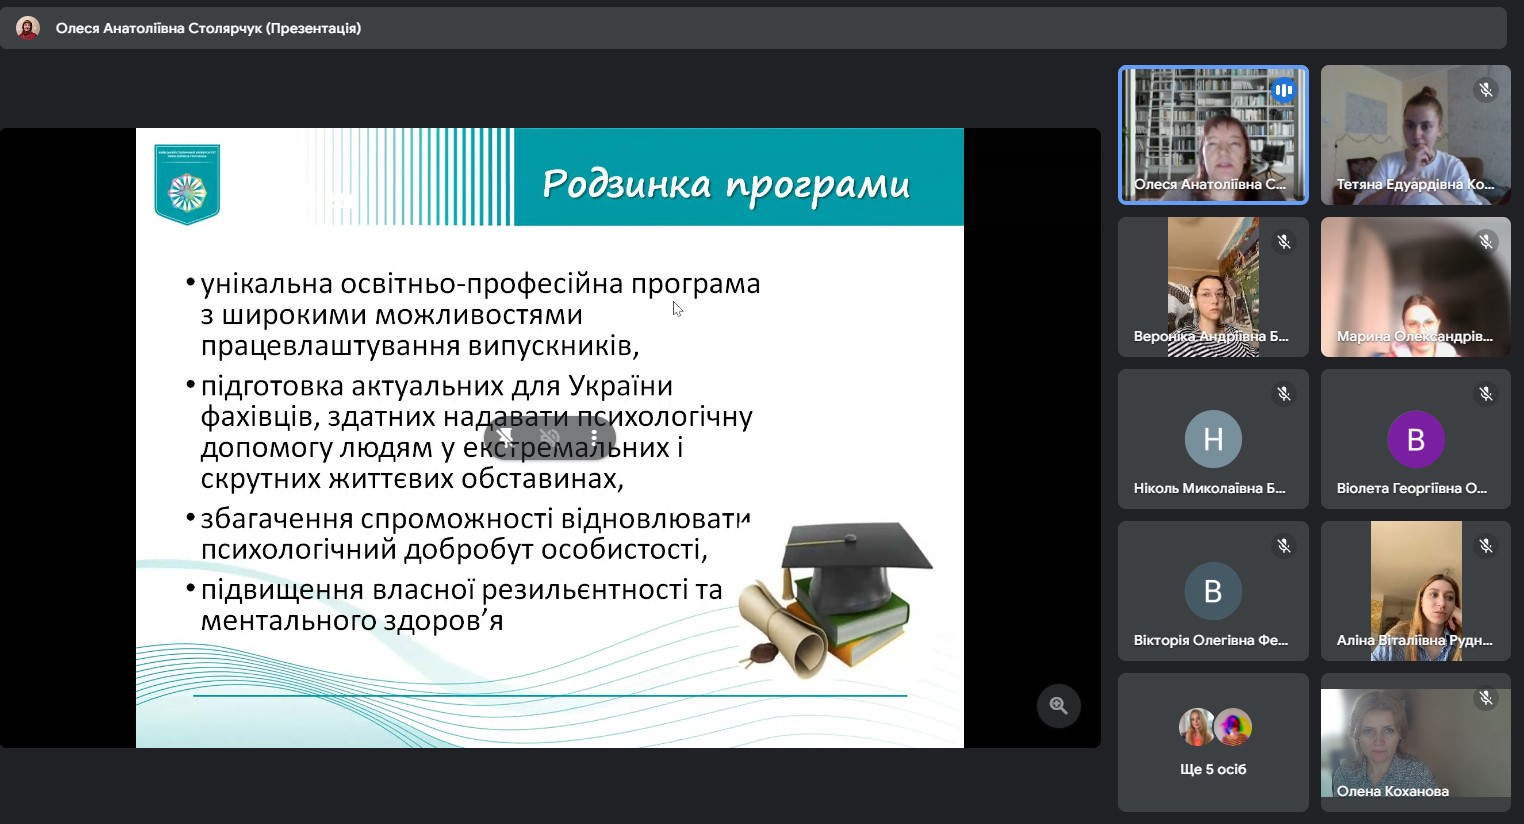
Task: Click the muted mic icon on Олена Коханова's tile
Action: tap(1486, 699)
